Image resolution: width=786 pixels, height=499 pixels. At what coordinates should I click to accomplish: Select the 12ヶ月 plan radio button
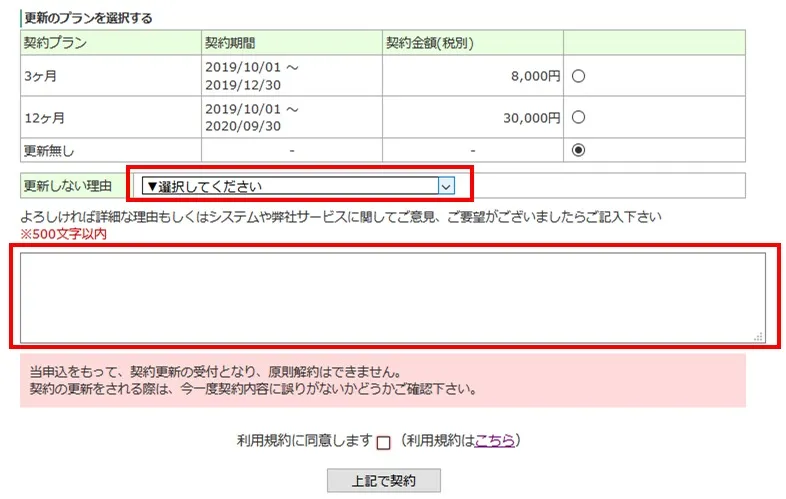click(578, 117)
